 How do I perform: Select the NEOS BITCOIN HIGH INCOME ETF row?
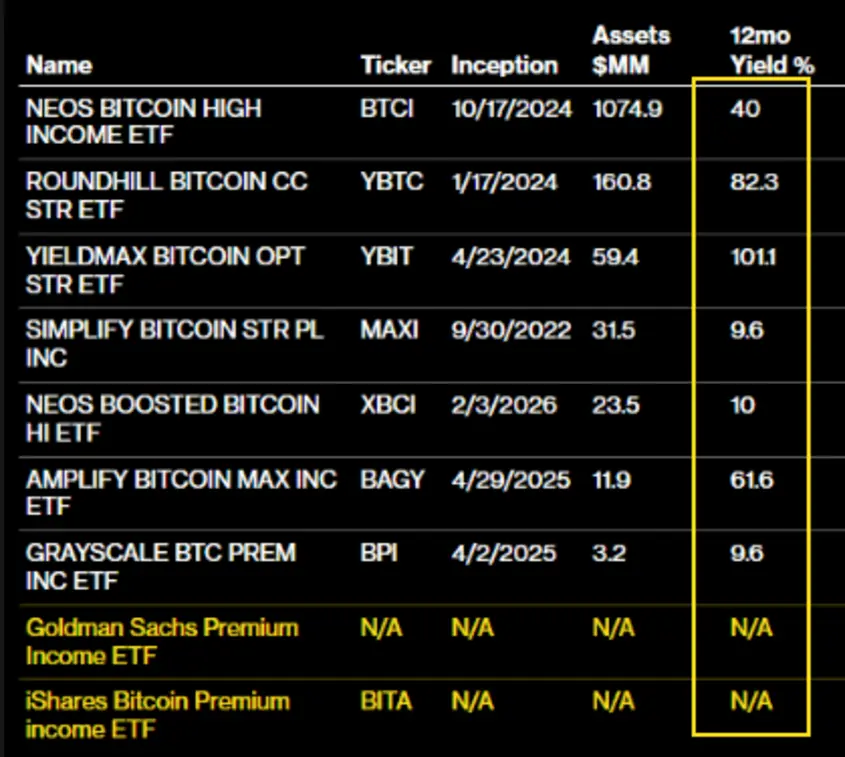click(x=431, y=122)
